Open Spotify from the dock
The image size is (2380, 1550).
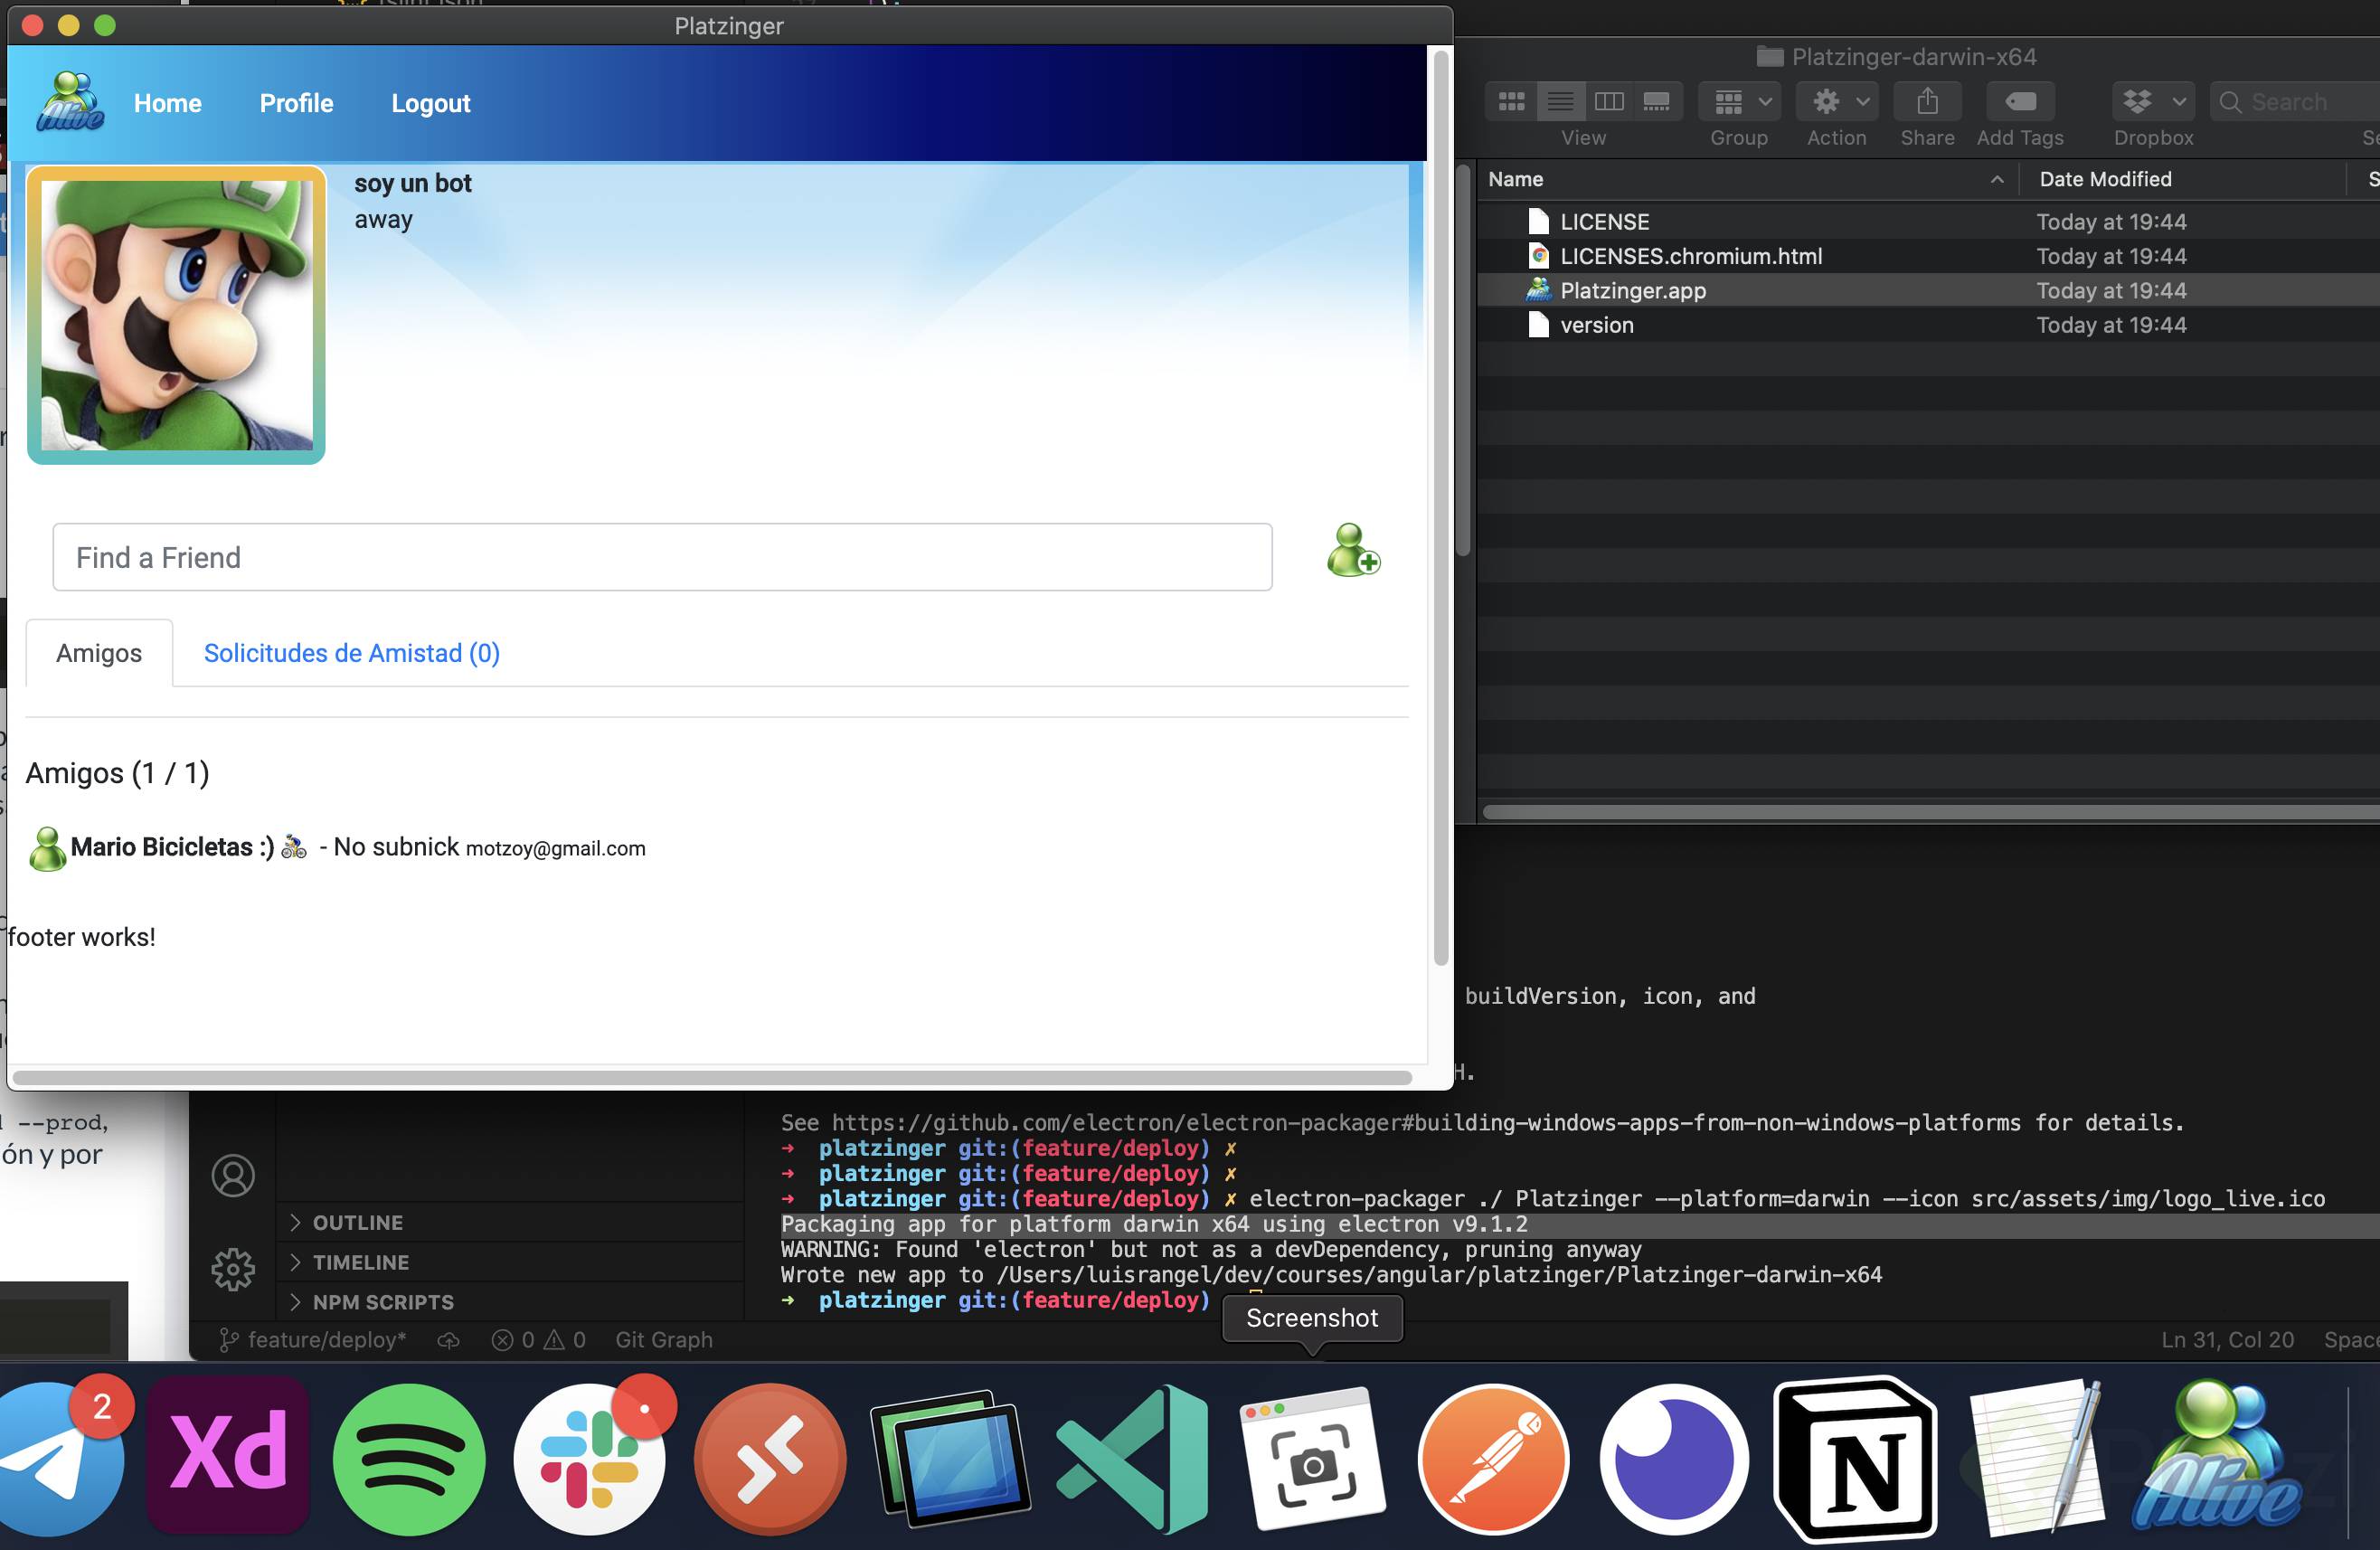[x=409, y=1459]
